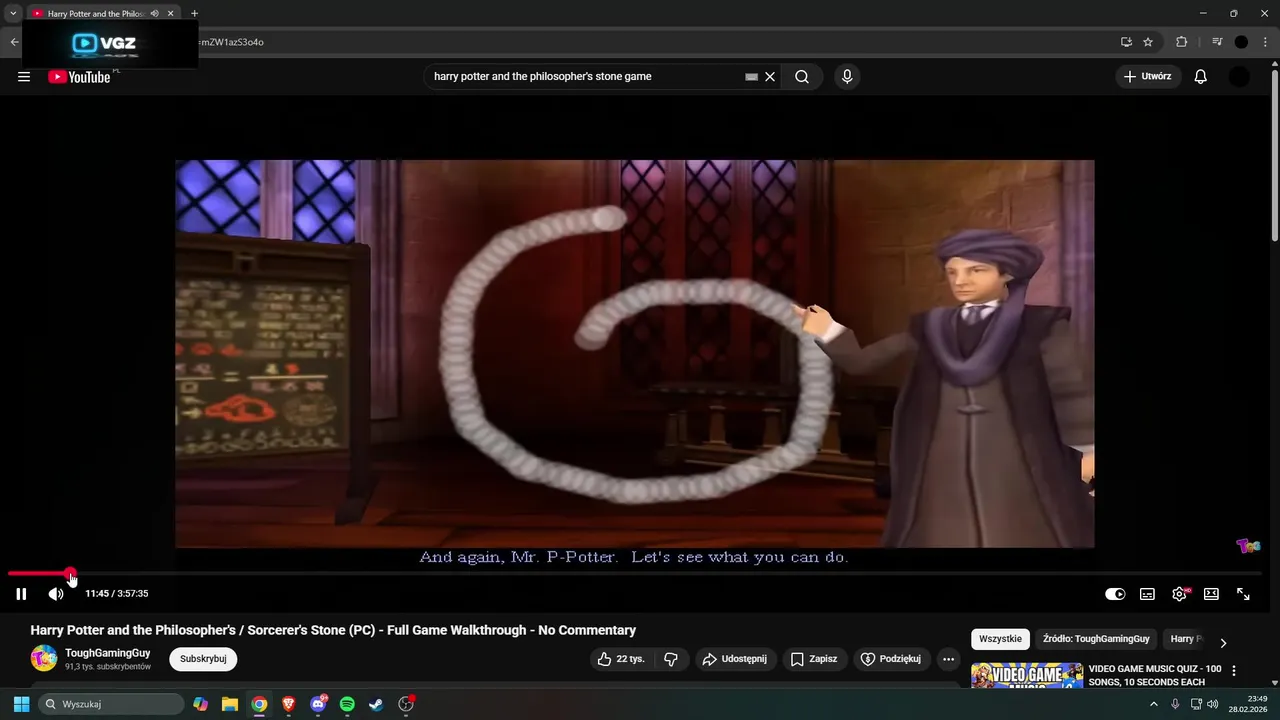Mute the tab via the tab speaker icon
The height and width of the screenshot is (720, 1280).
pos(154,14)
